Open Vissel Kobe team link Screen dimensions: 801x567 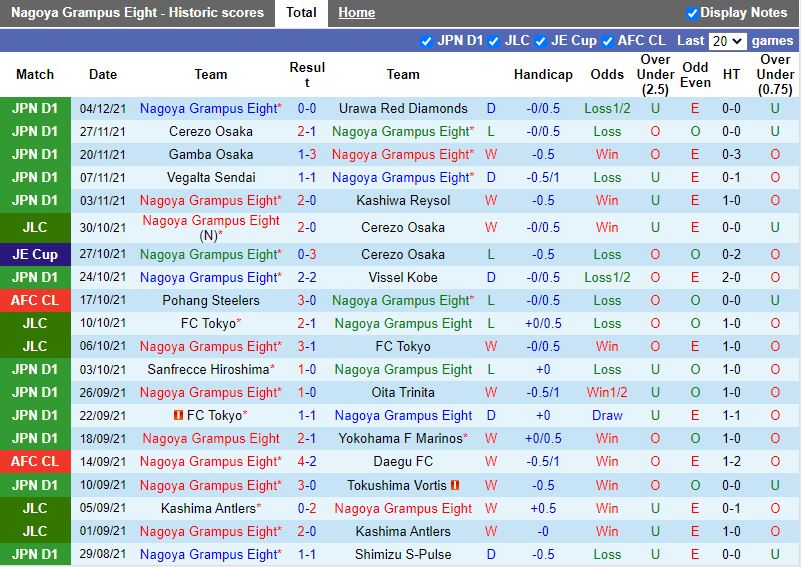[403, 277]
